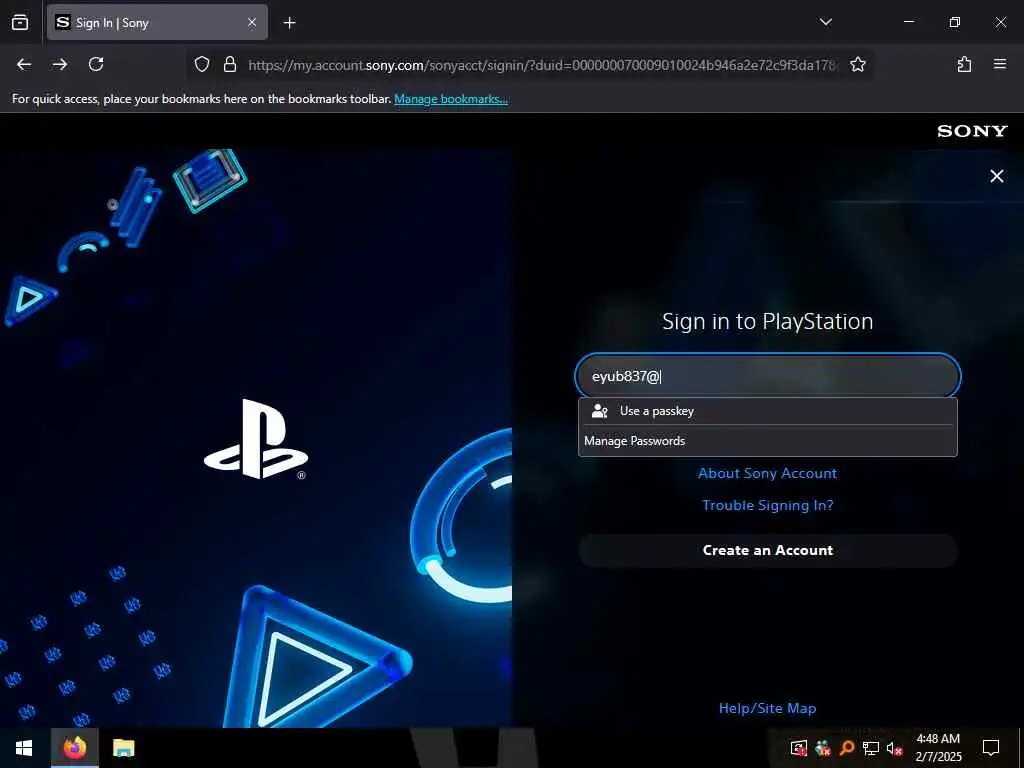The height and width of the screenshot is (768, 1024).
Task: Open About Sony Account link
Action: tap(767, 473)
